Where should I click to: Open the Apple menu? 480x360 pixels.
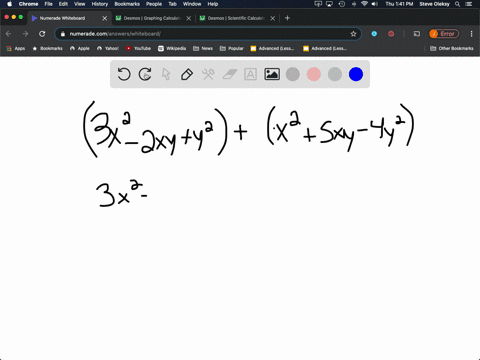click(9, 4)
